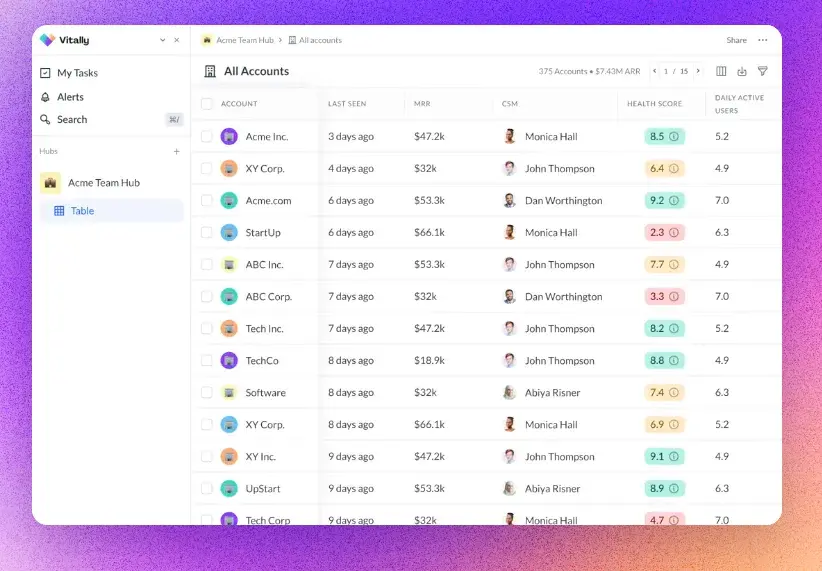Open the filter funnel icon
The width and height of the screenshot is (822, 571).
click(x=763, y=71)
